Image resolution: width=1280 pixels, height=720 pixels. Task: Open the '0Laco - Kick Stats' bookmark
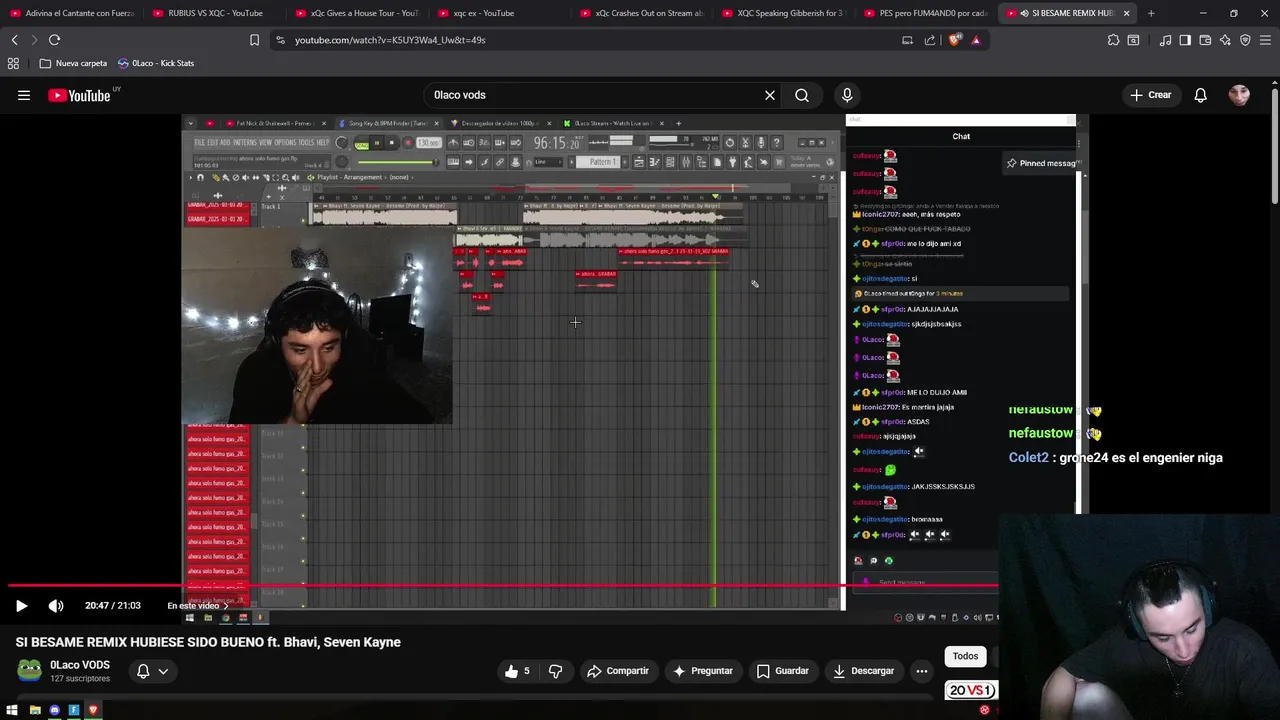(156, 63)
